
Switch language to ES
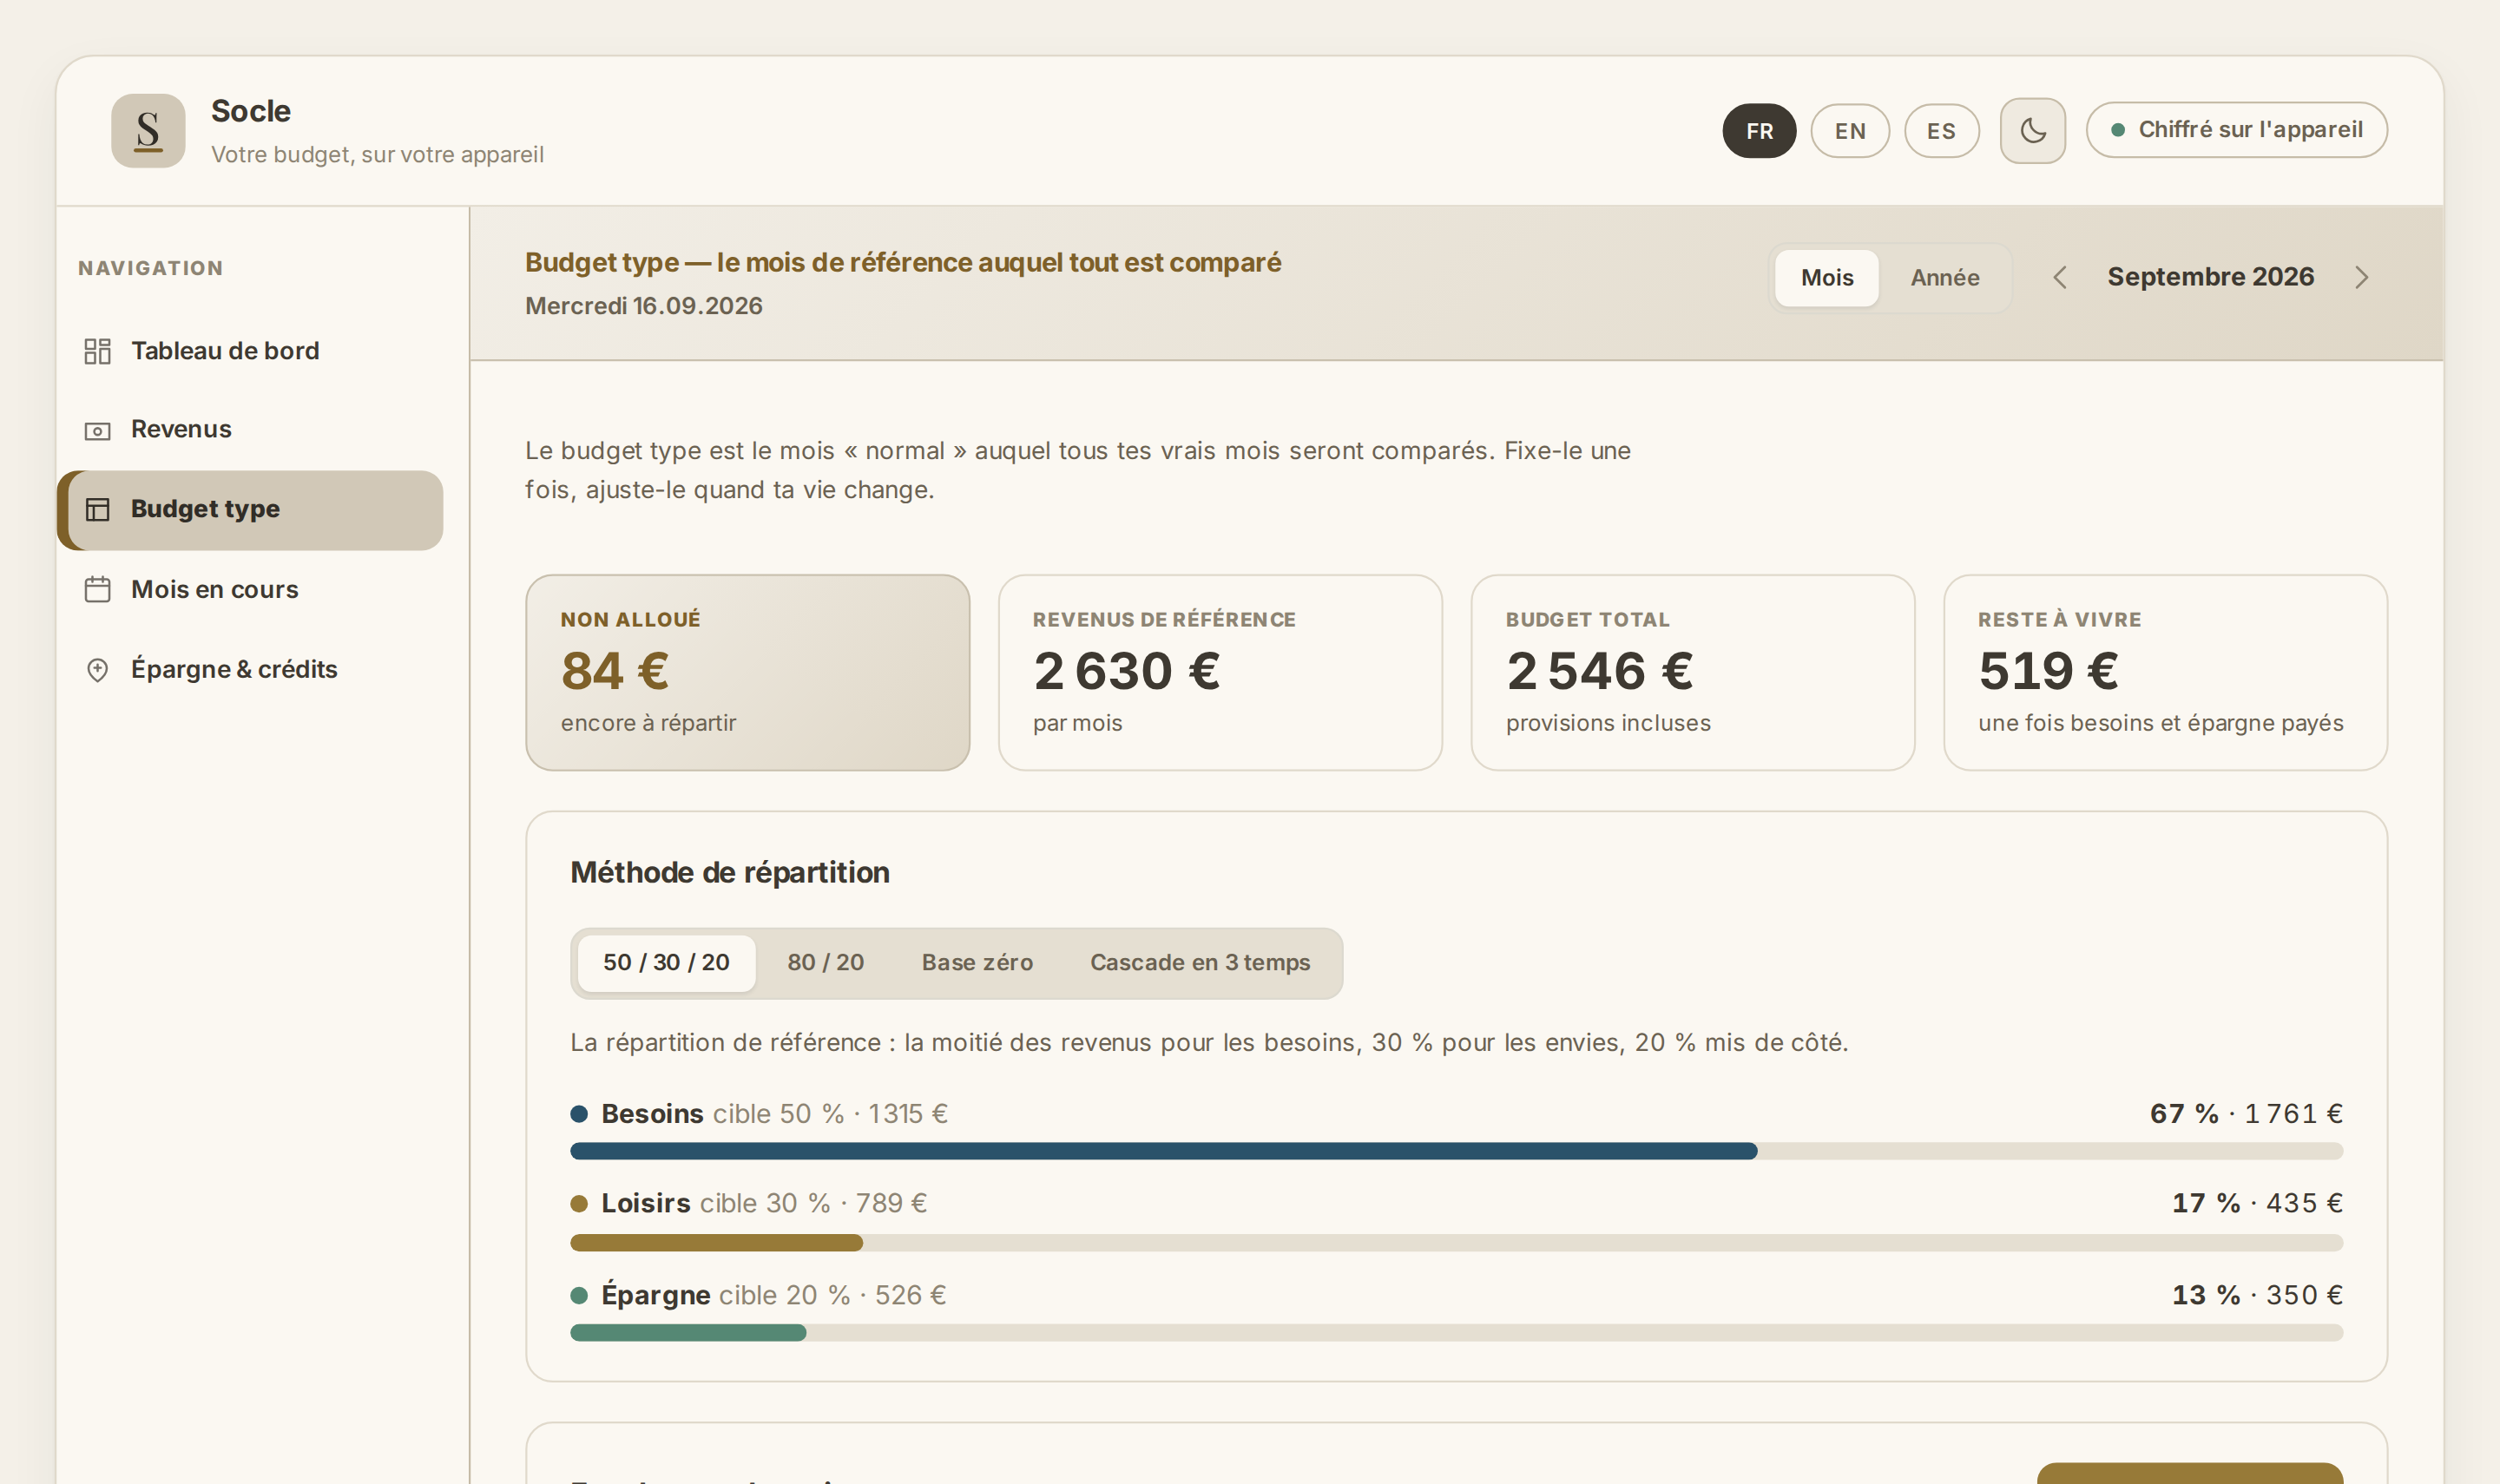click(1941, 131)
